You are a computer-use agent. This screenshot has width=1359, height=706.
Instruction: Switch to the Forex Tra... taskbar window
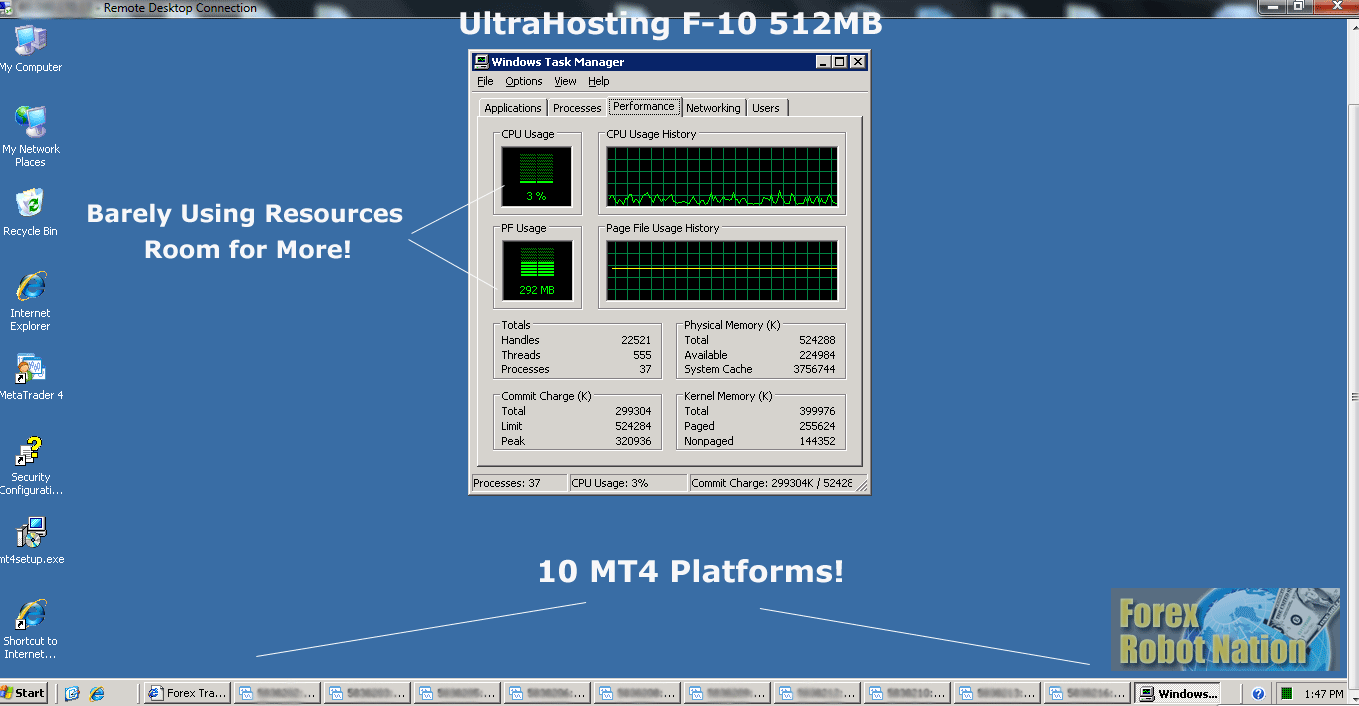187,693
